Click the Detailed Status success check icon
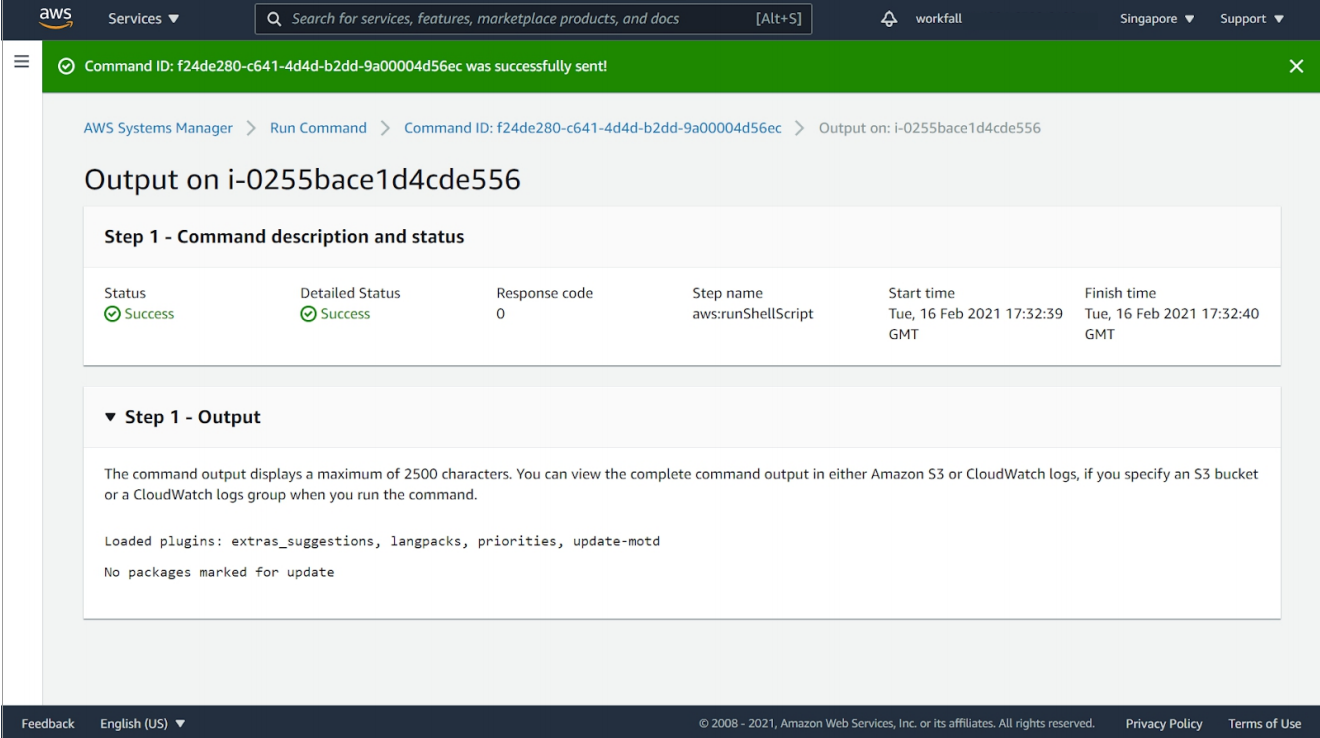 (308, 314)
